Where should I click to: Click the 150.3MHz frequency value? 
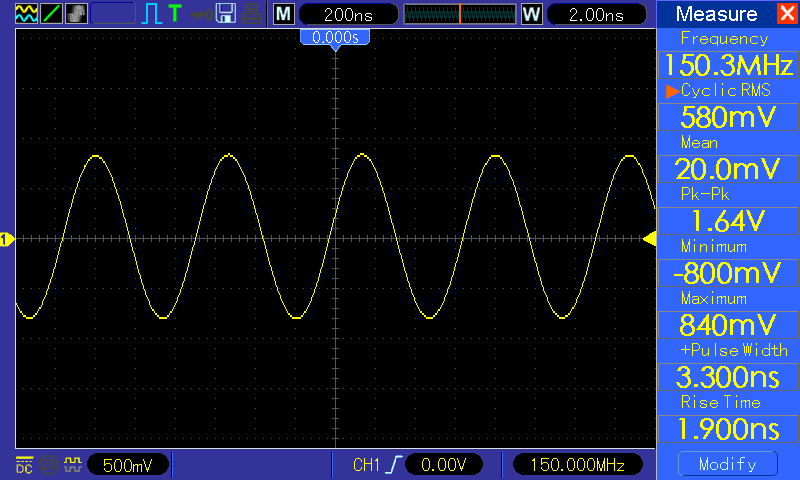[x=728, y=65]
